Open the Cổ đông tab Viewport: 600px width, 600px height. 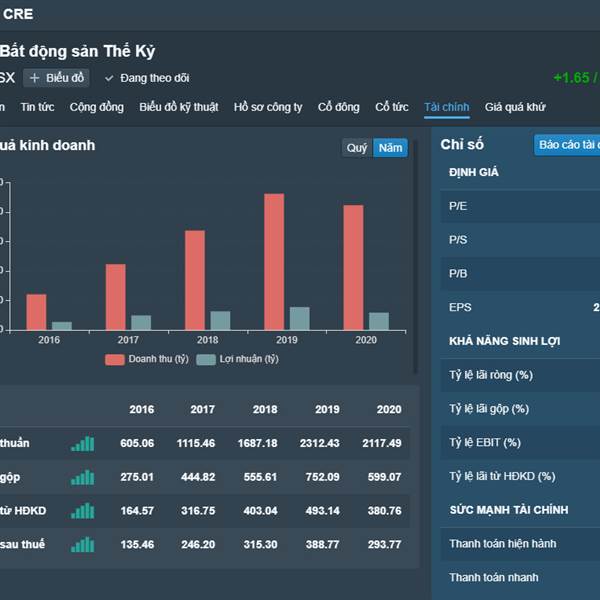(x=339, y=107)
